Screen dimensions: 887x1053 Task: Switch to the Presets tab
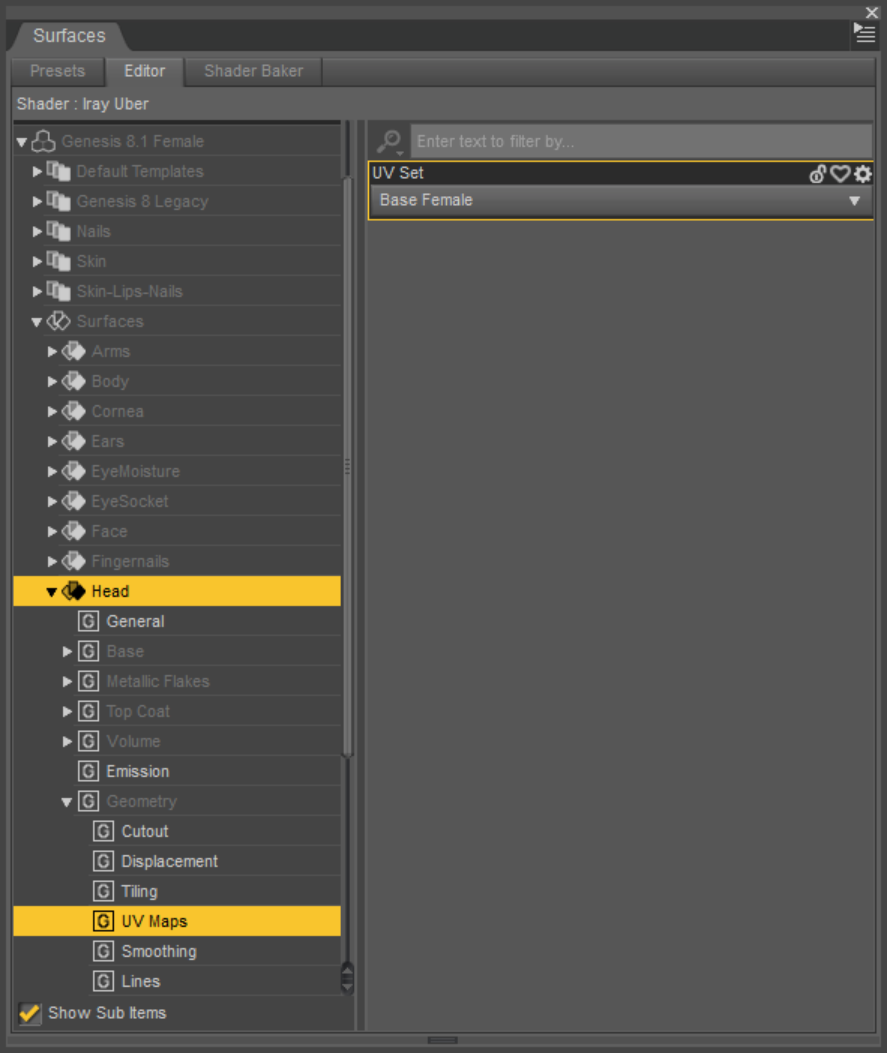(x=58, y=71)
